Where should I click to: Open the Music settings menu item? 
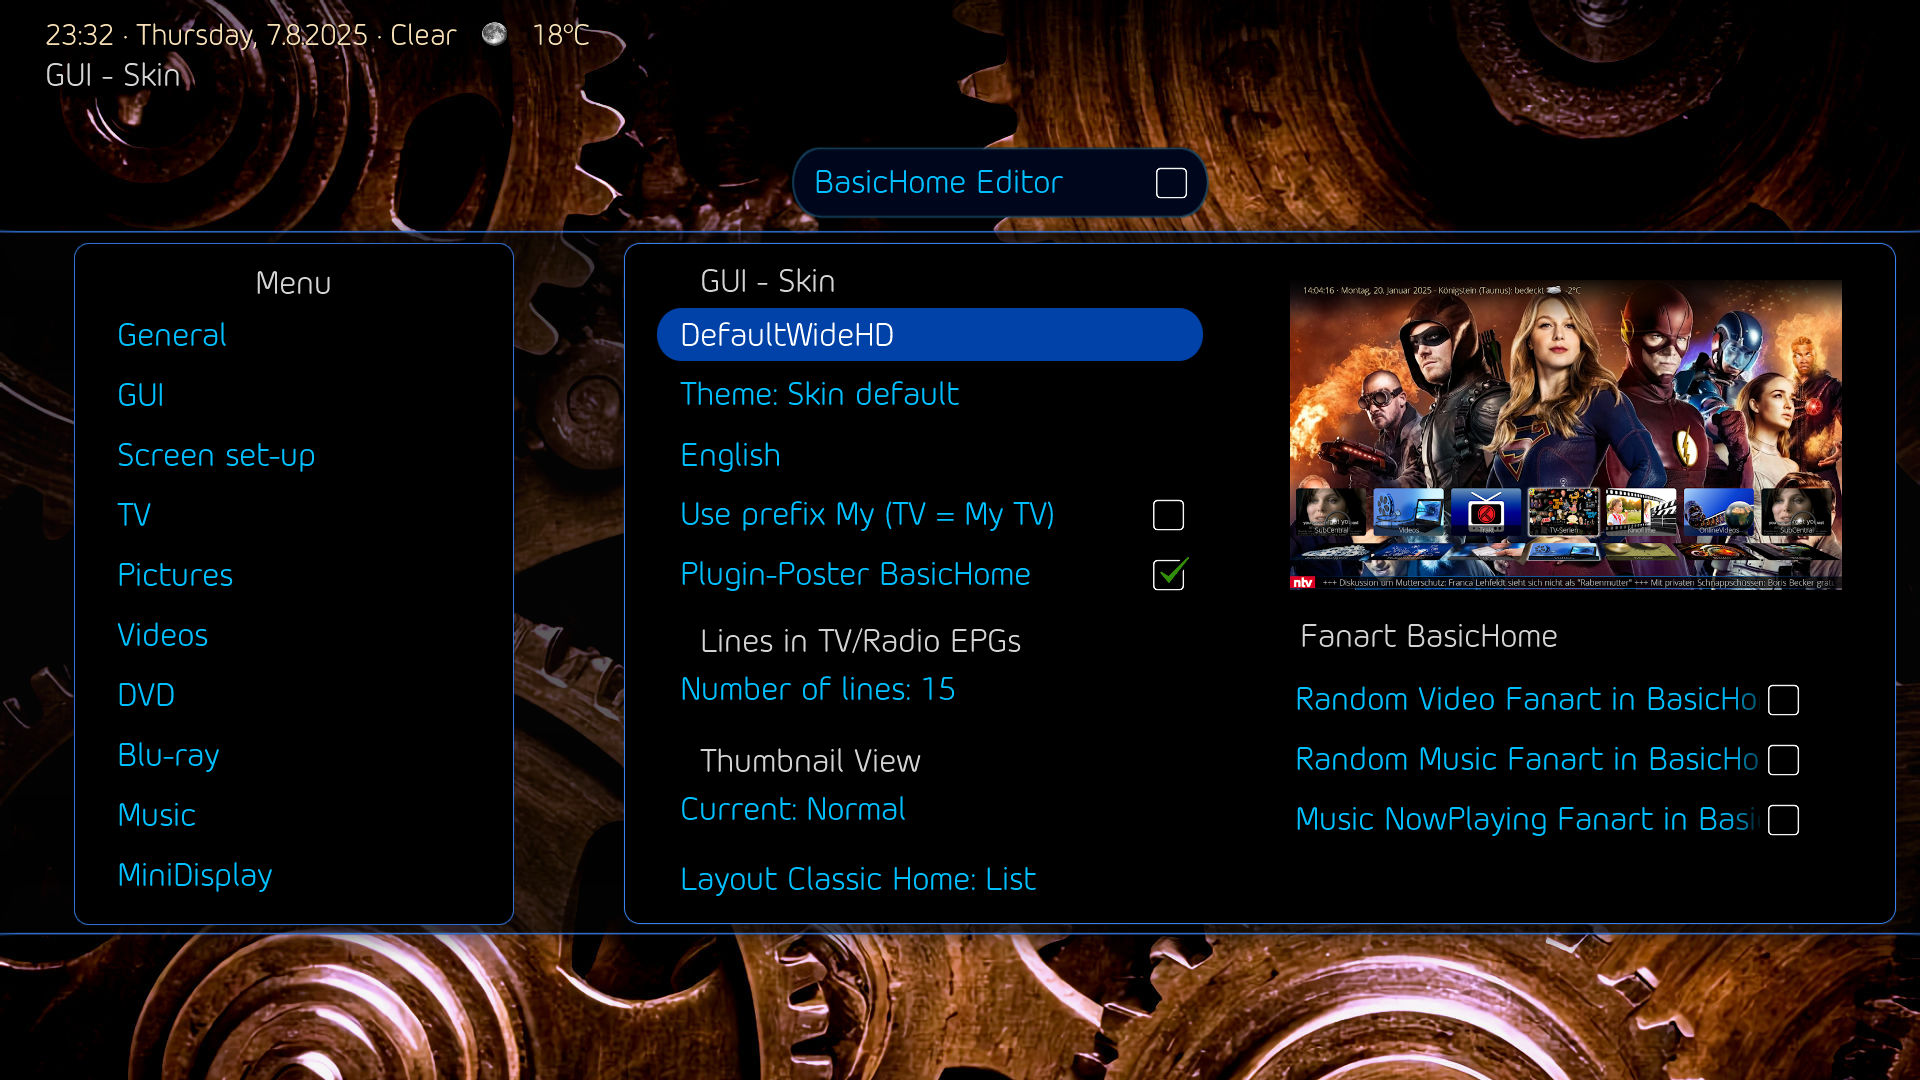point(156,816)
